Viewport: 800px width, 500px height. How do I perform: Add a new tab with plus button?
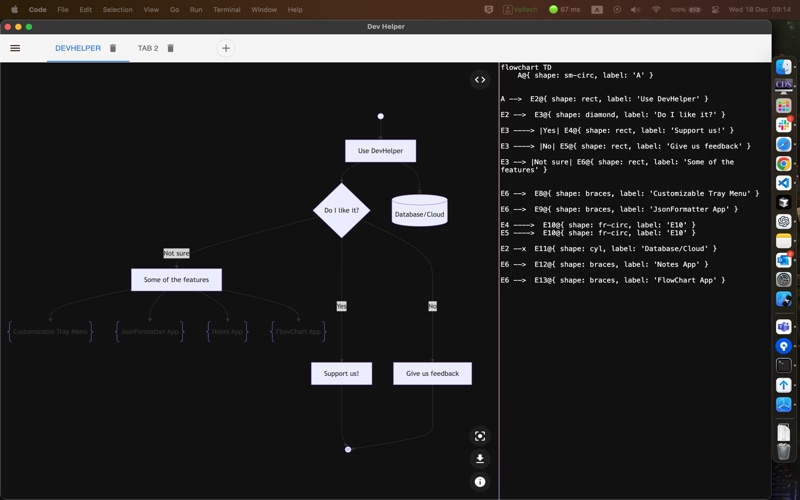(x=226, y=48)
